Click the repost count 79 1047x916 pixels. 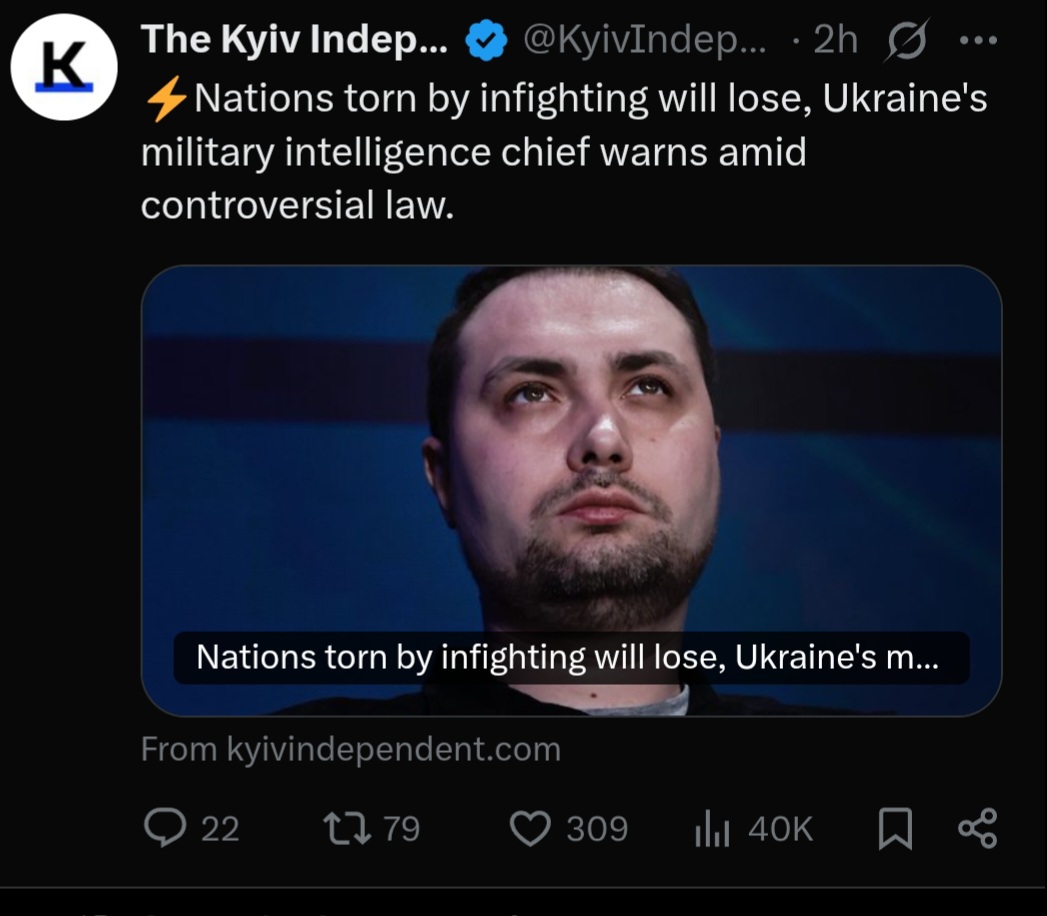click(401, 829)
